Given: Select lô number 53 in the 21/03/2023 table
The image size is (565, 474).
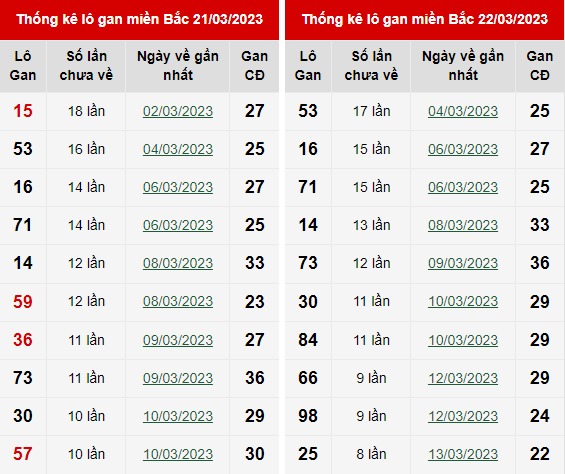Looking at the screenshot, I should point(23,149).
